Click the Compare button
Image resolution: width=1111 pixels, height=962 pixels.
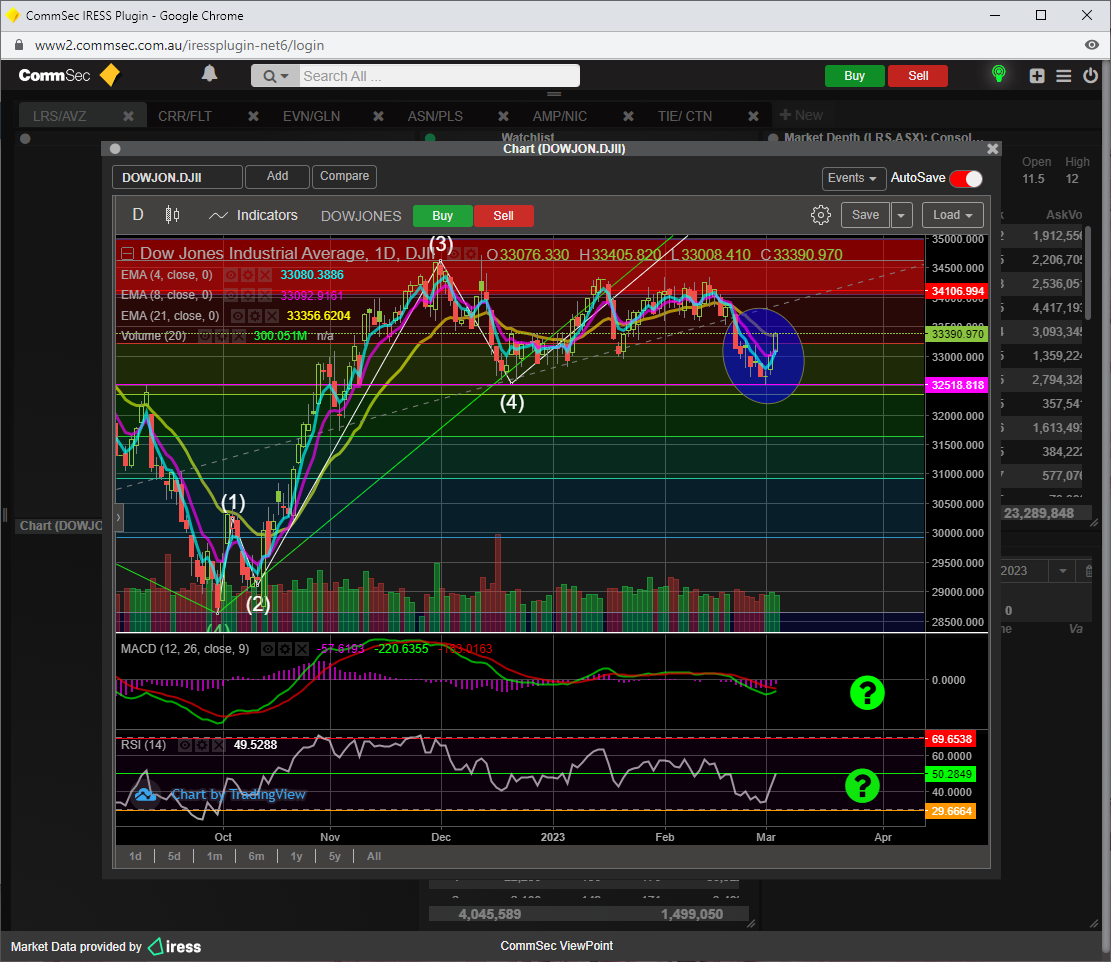[344, 176]
